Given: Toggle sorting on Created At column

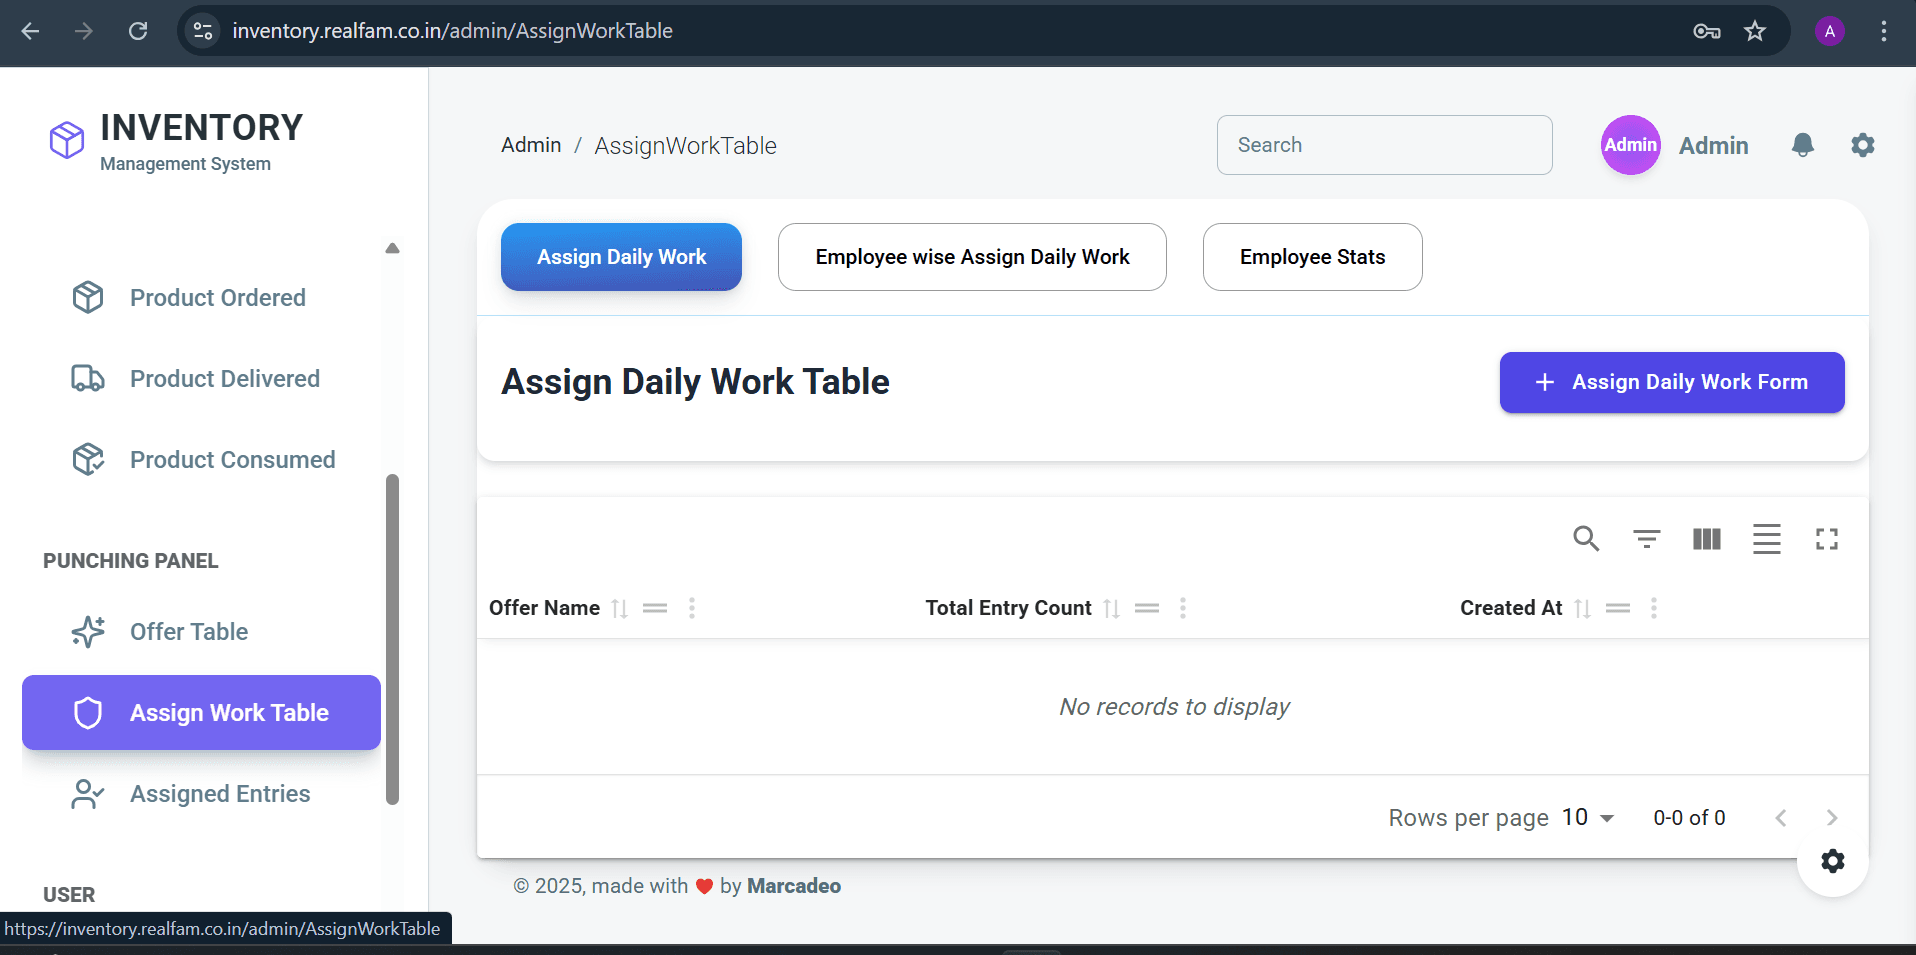Looking at the screenshot, I should (1583, 607).
